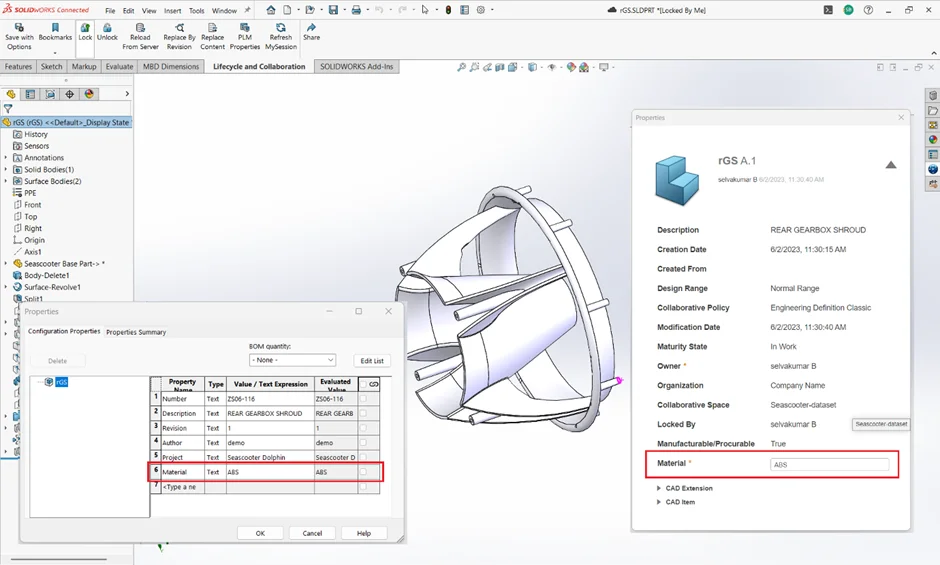Screen dimensions: 940x565
Task: Click Replace Content icon
Action: click(212, 28)
